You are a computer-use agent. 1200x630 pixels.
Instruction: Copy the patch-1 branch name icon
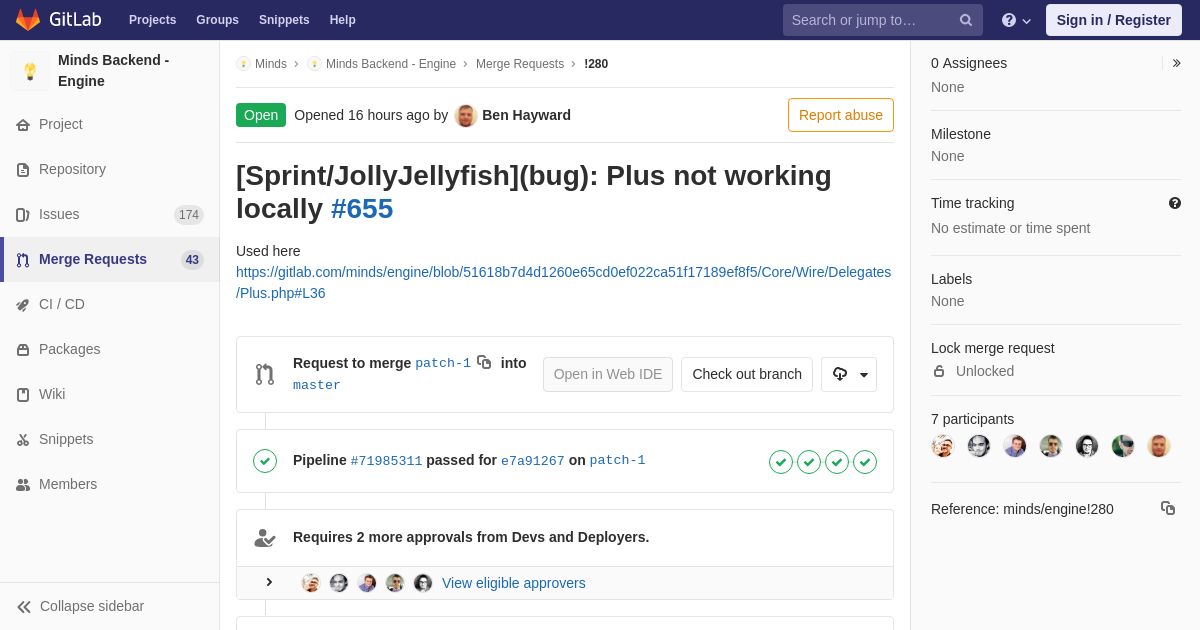(x=484, y=362)
